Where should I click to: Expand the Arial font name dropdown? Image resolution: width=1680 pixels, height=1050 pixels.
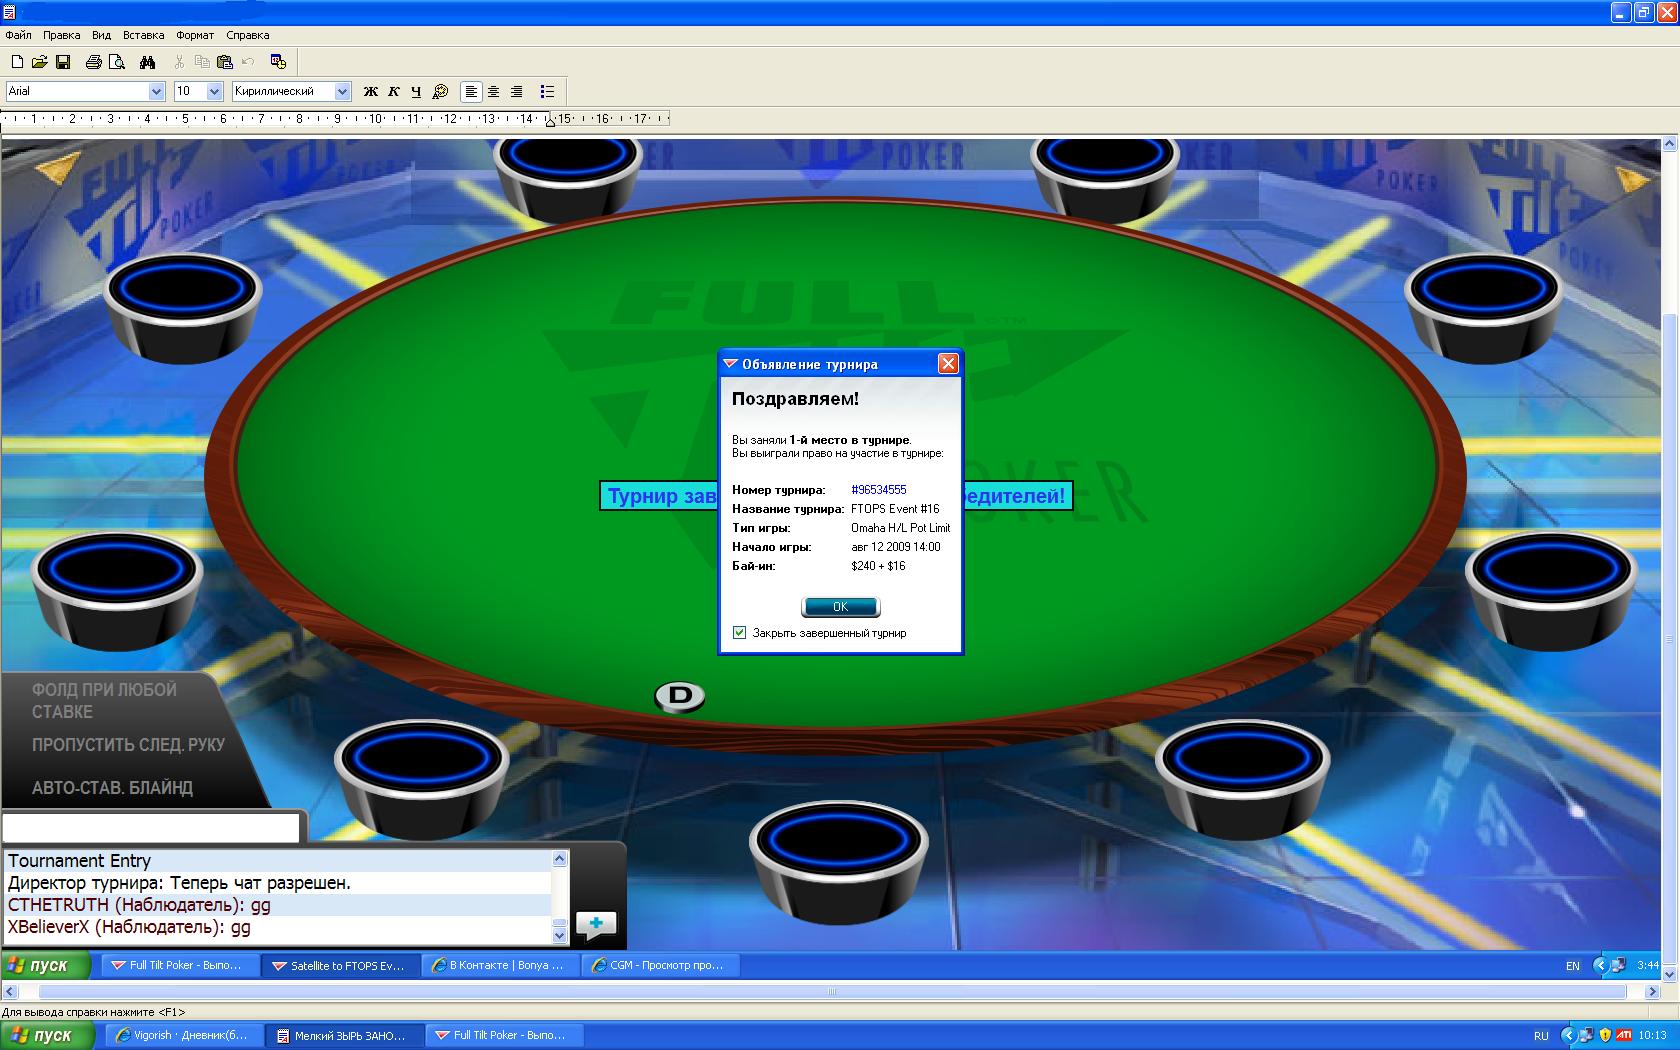(x=156, y=91)
